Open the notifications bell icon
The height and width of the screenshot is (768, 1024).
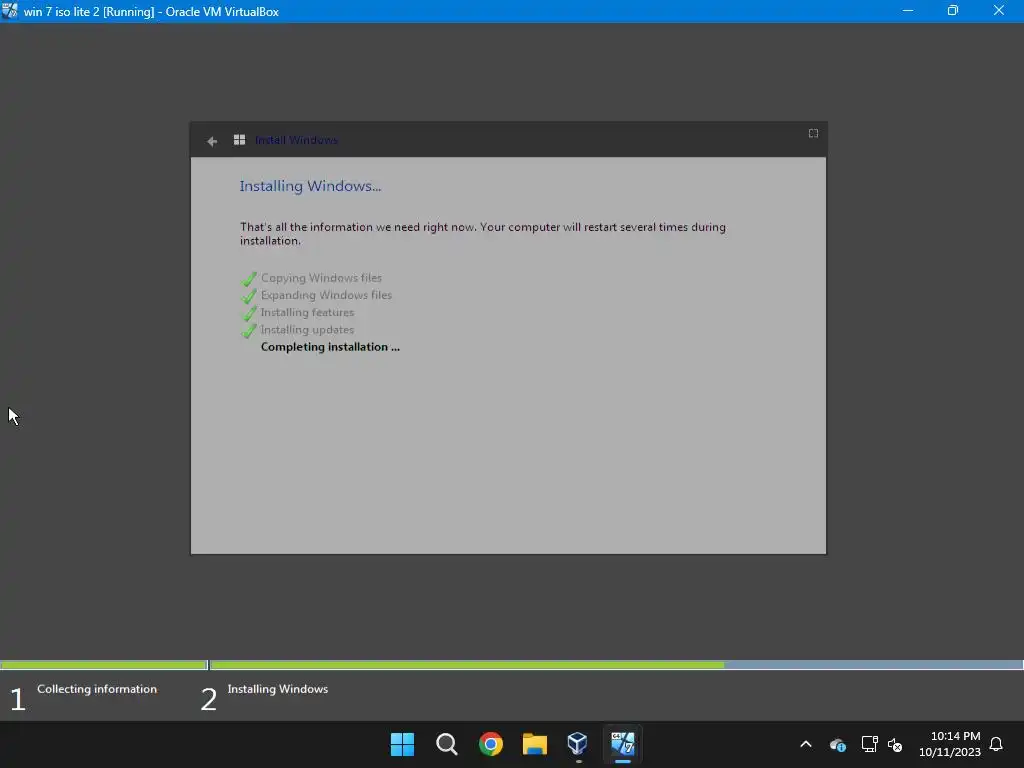pyautogui.click(x=996, y=744)
